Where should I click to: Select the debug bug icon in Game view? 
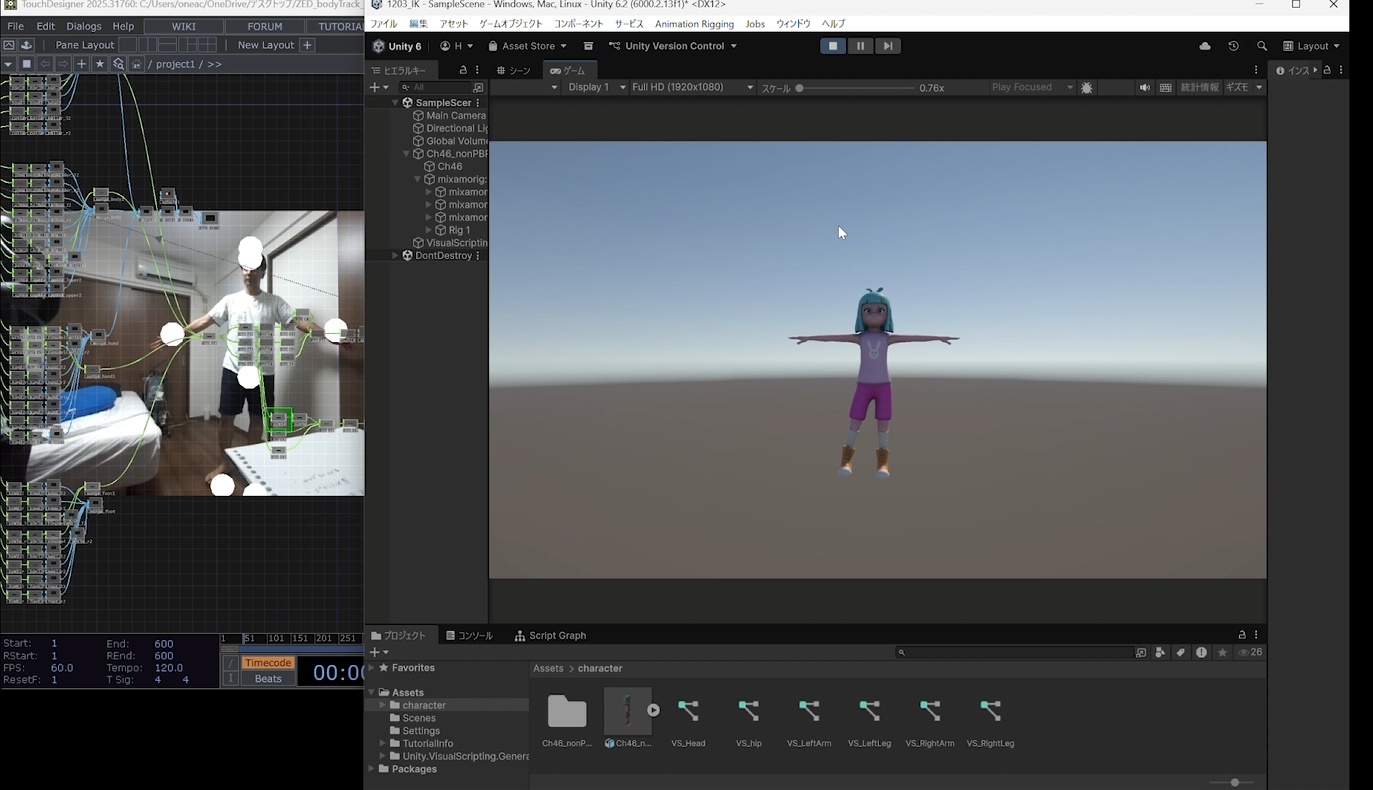(x=1086, y=87)
